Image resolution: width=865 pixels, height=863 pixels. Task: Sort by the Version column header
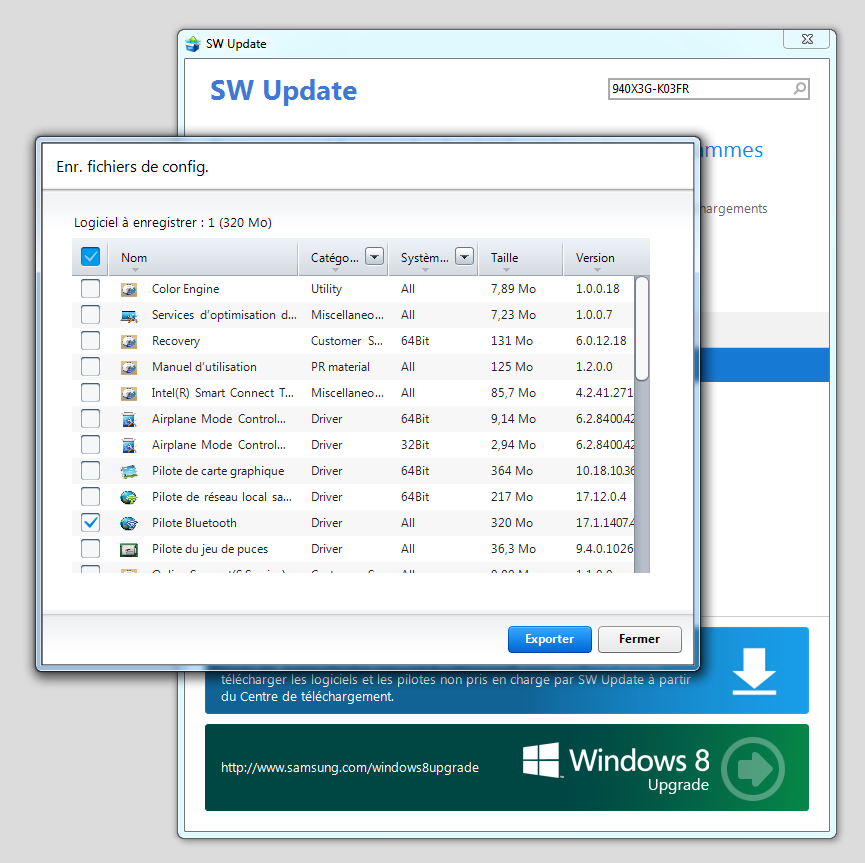coord(606,258)
